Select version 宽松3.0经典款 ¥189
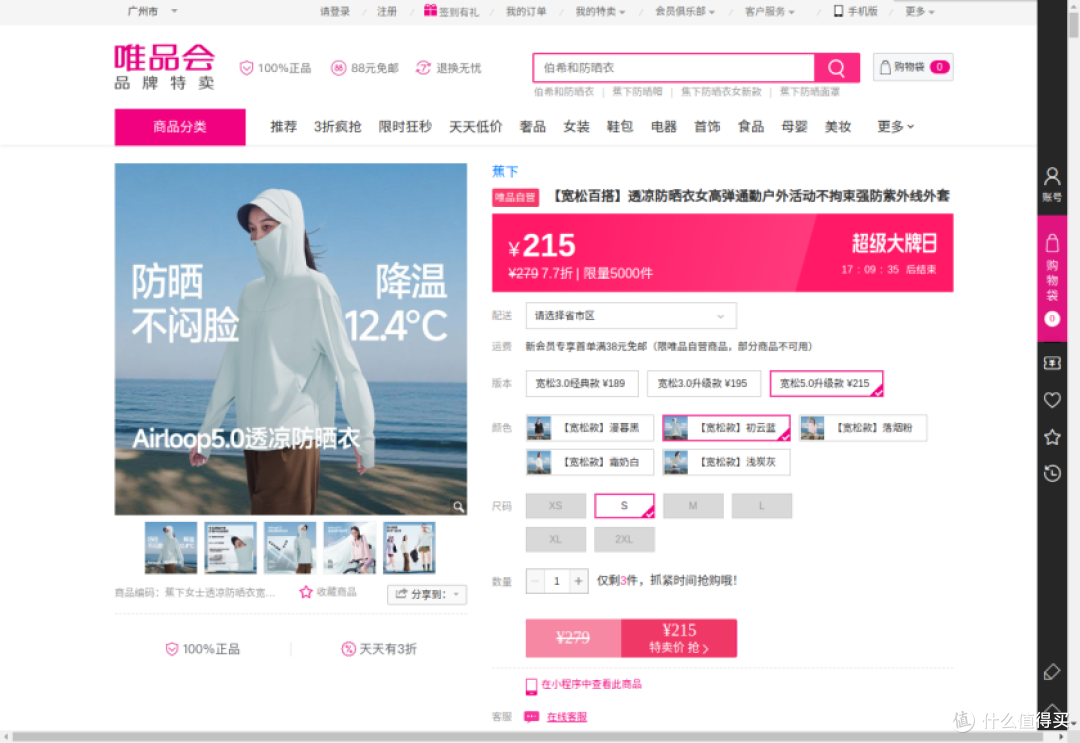The image size is (1080, 743). click(581, 384)
